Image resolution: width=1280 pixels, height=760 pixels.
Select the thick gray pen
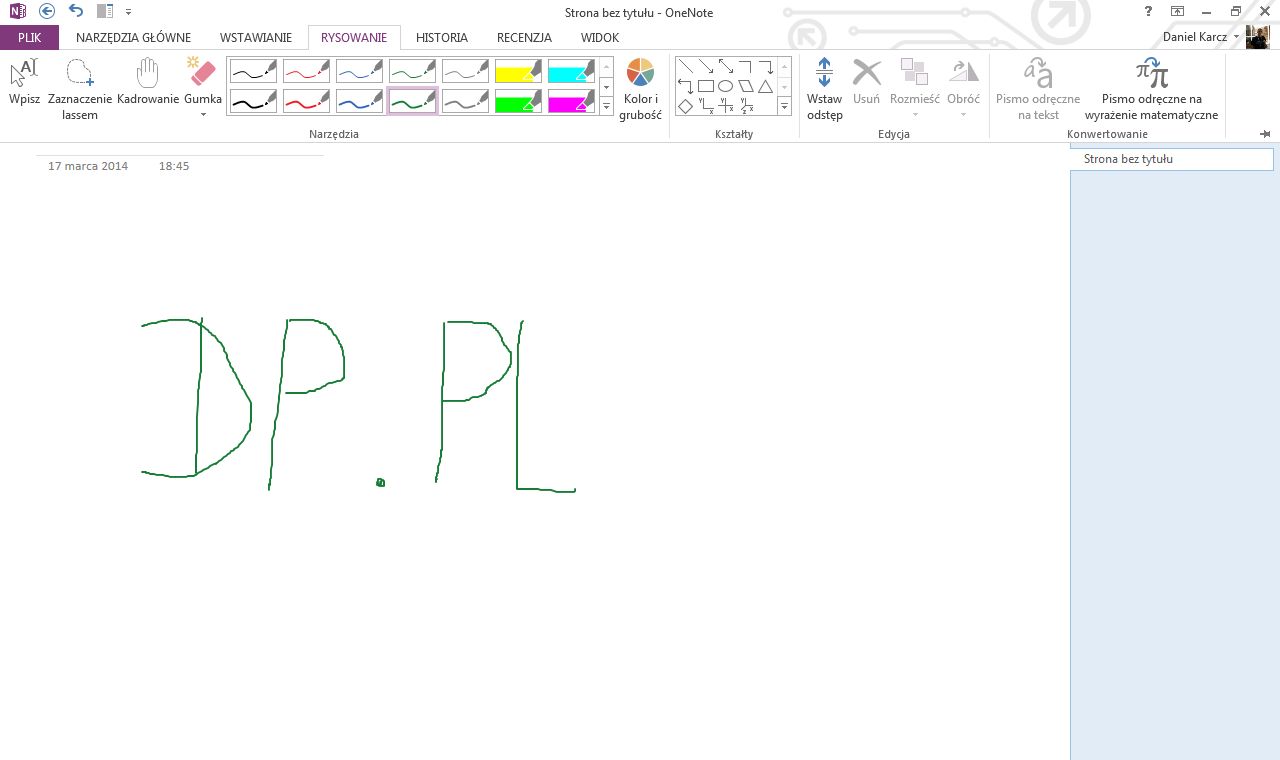coord(465,100)
